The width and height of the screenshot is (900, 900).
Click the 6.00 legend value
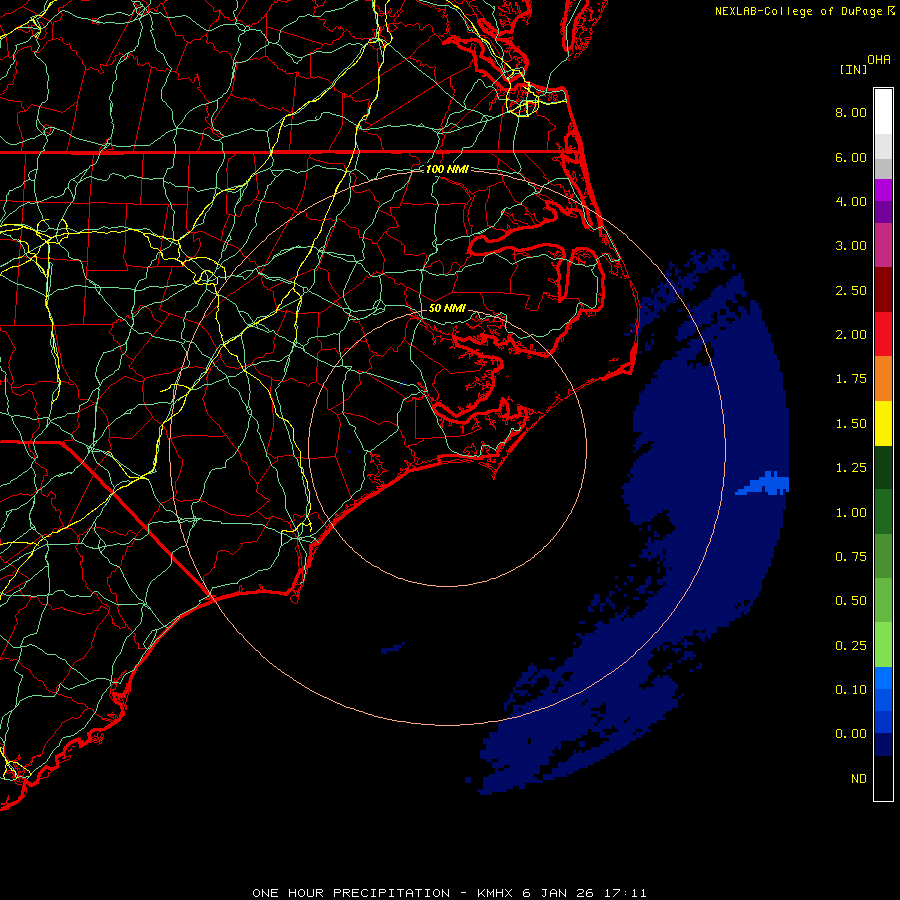(851, 157)
